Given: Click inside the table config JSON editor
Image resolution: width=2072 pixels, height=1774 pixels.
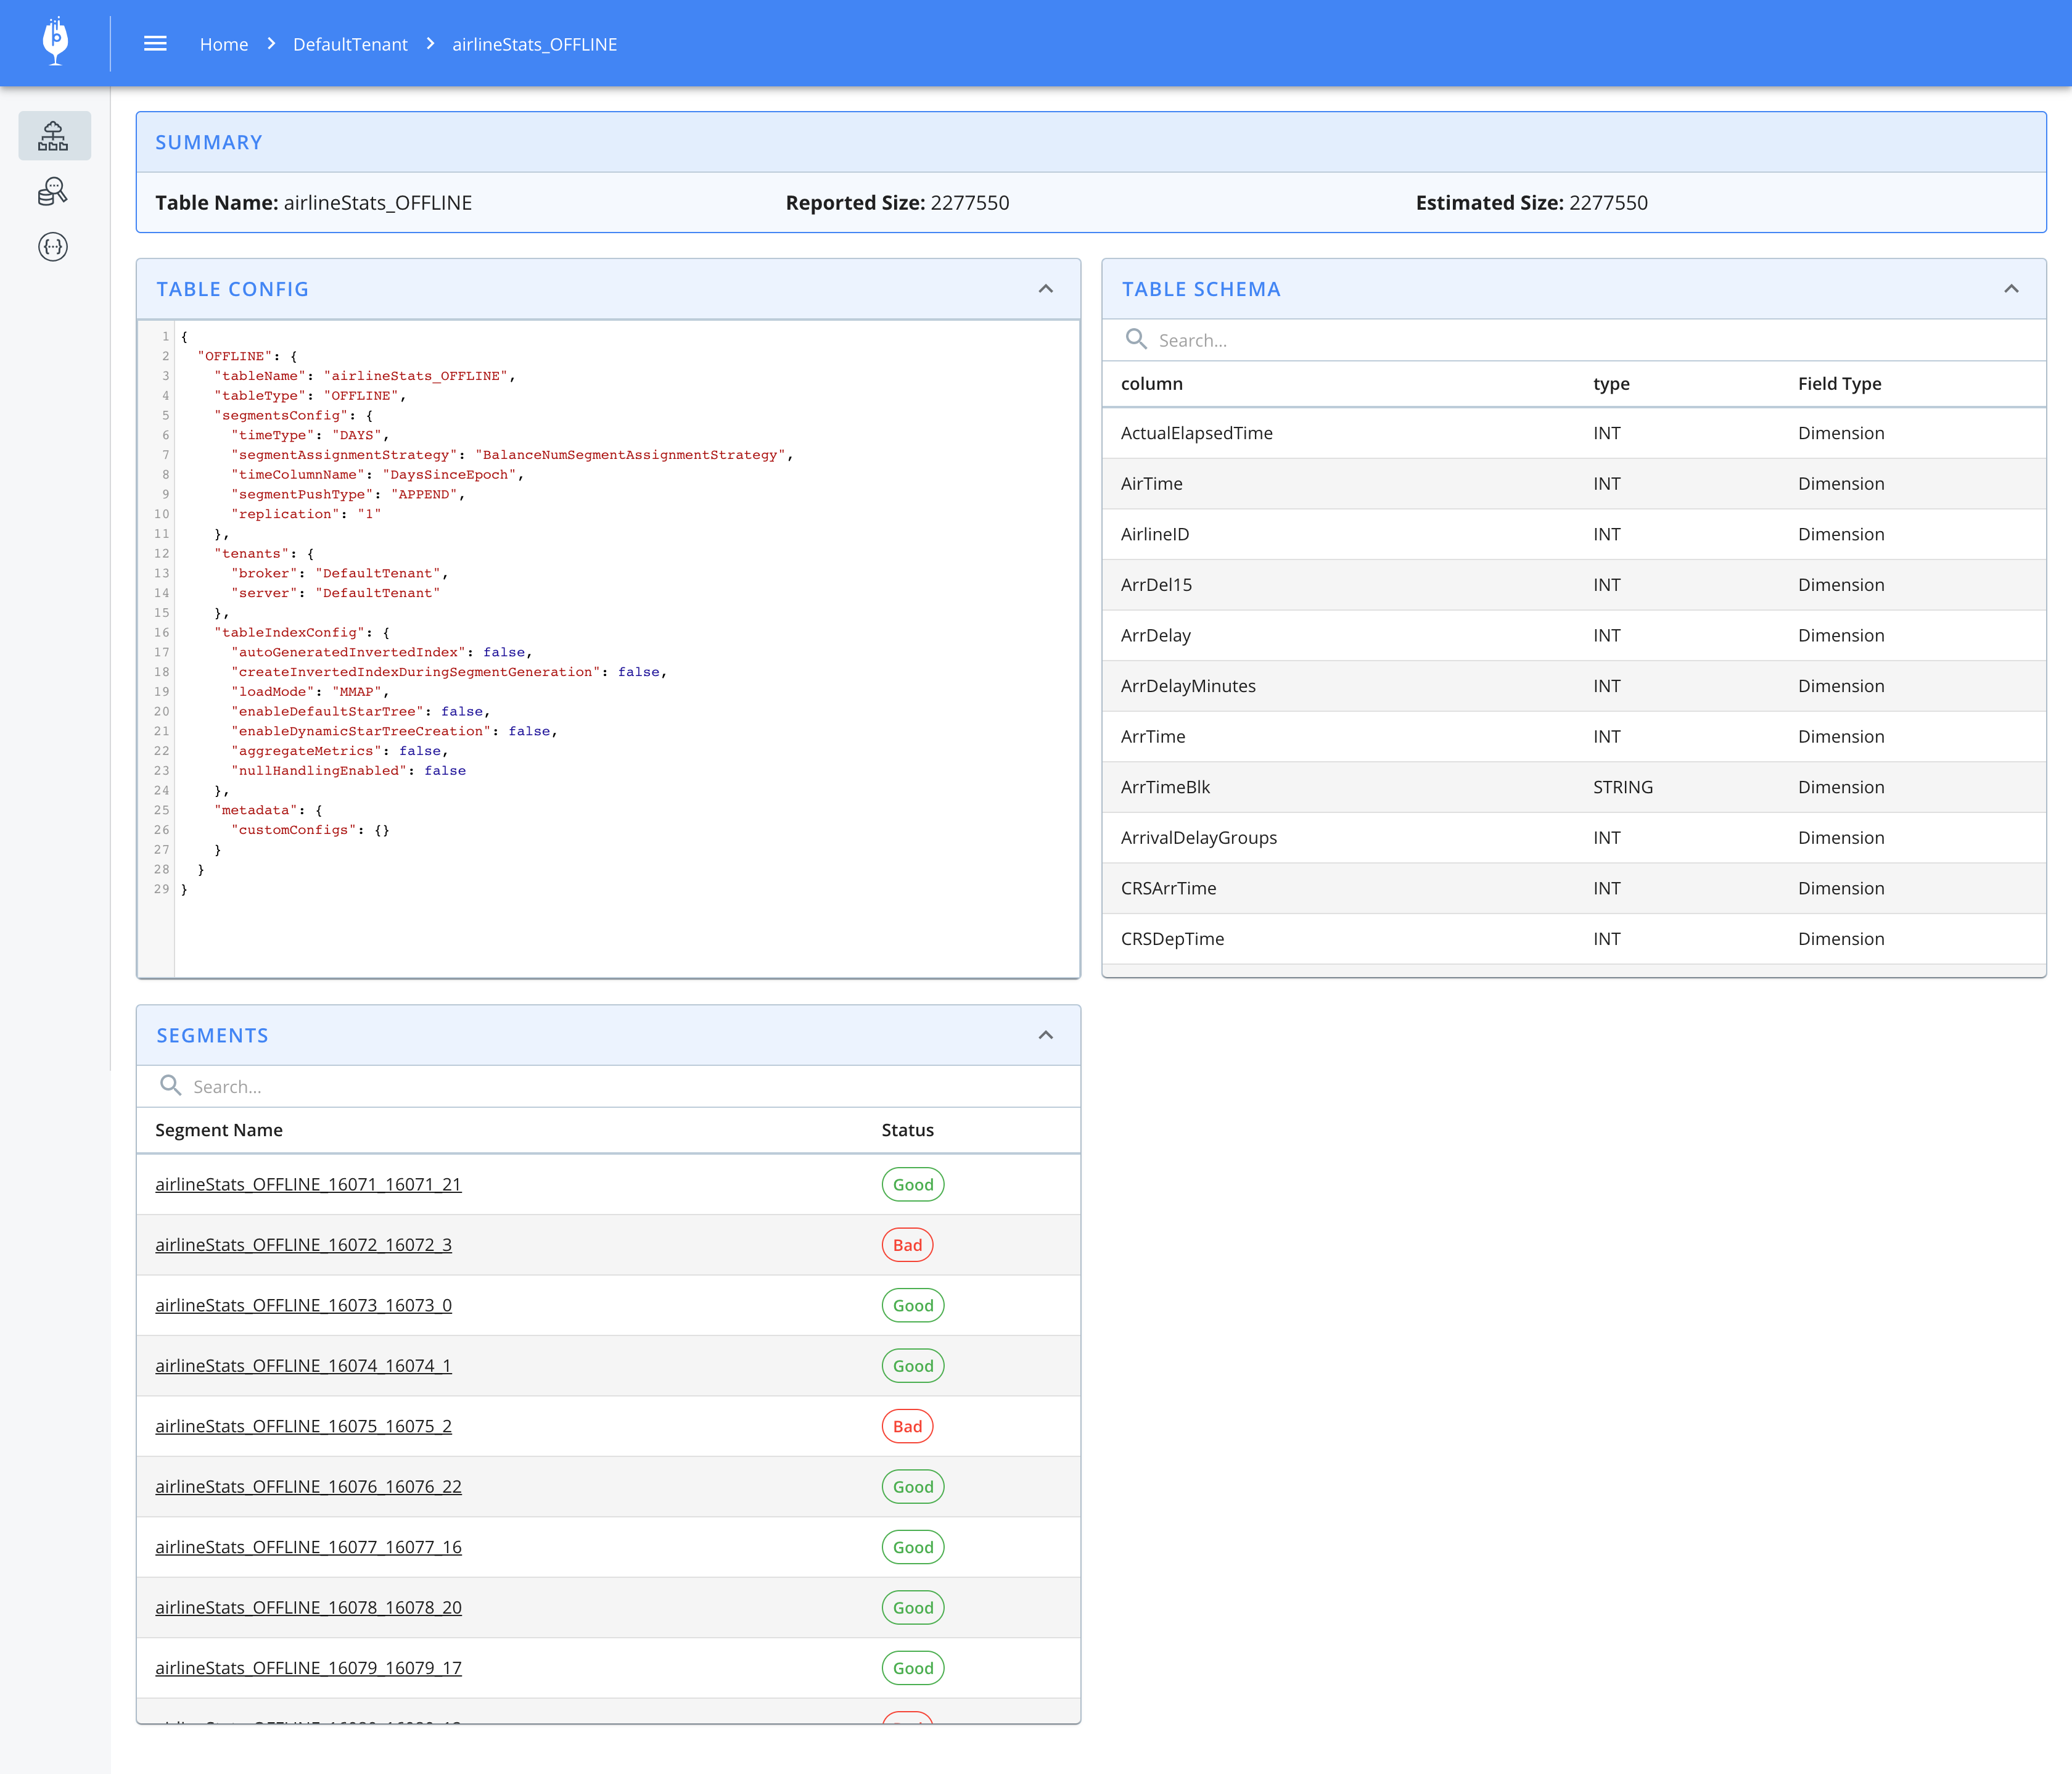Looking at the screenshot, I should [x=627, y=648].
